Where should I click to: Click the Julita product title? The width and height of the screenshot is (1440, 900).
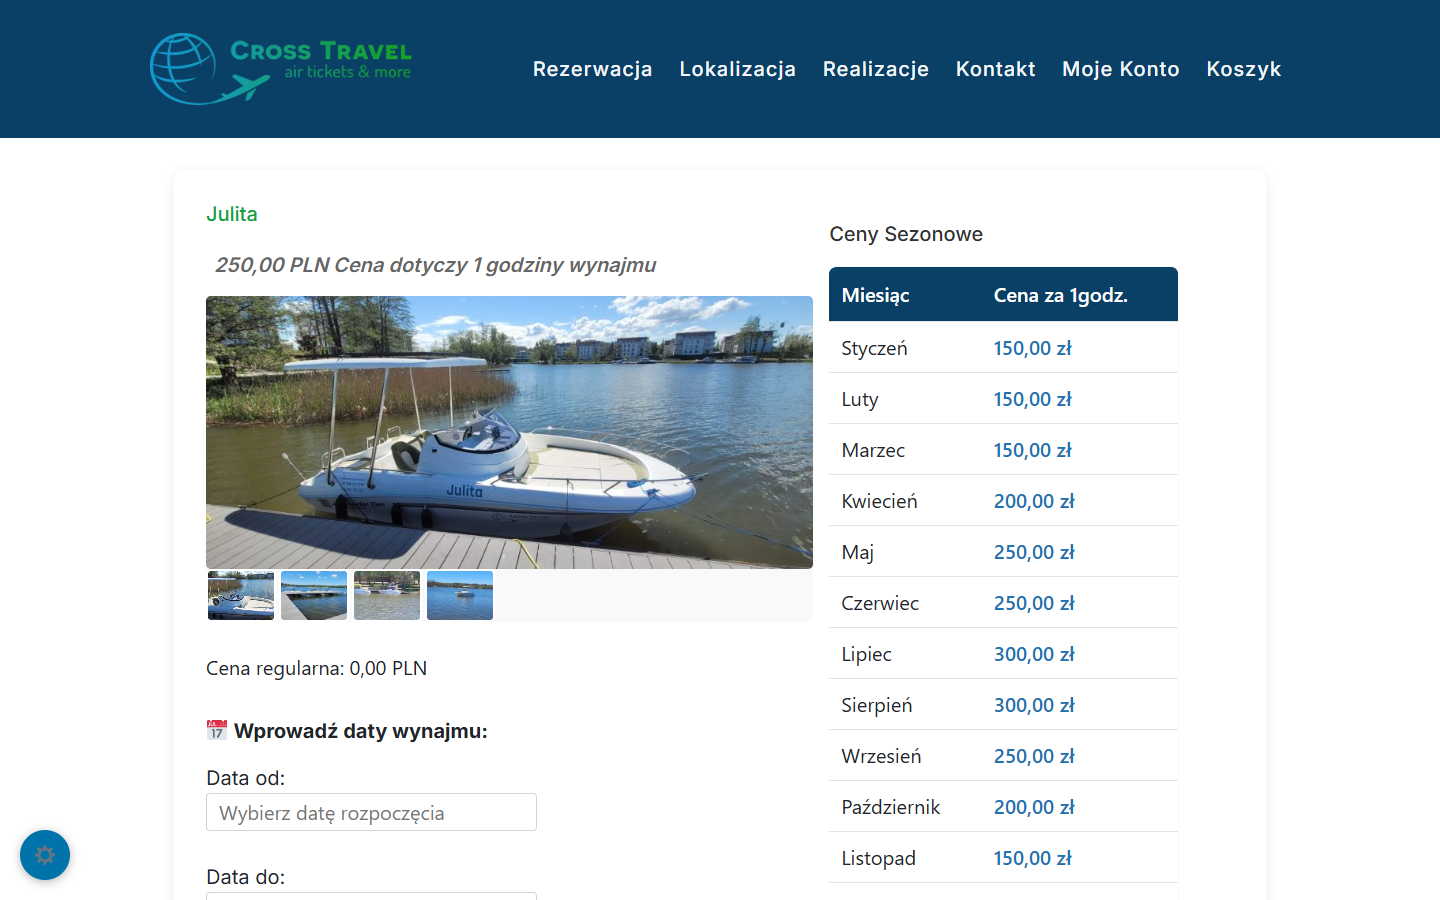point(232,214)
